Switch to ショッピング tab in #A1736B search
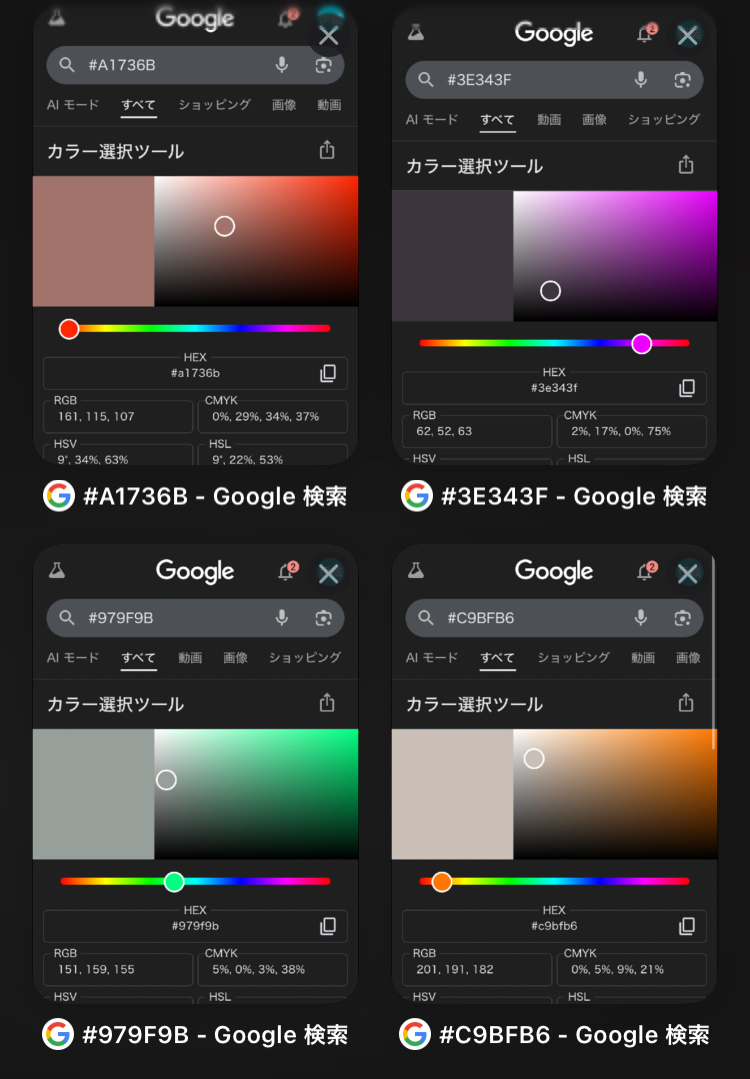Screen dimensions: 750x1079 point(214,105)
